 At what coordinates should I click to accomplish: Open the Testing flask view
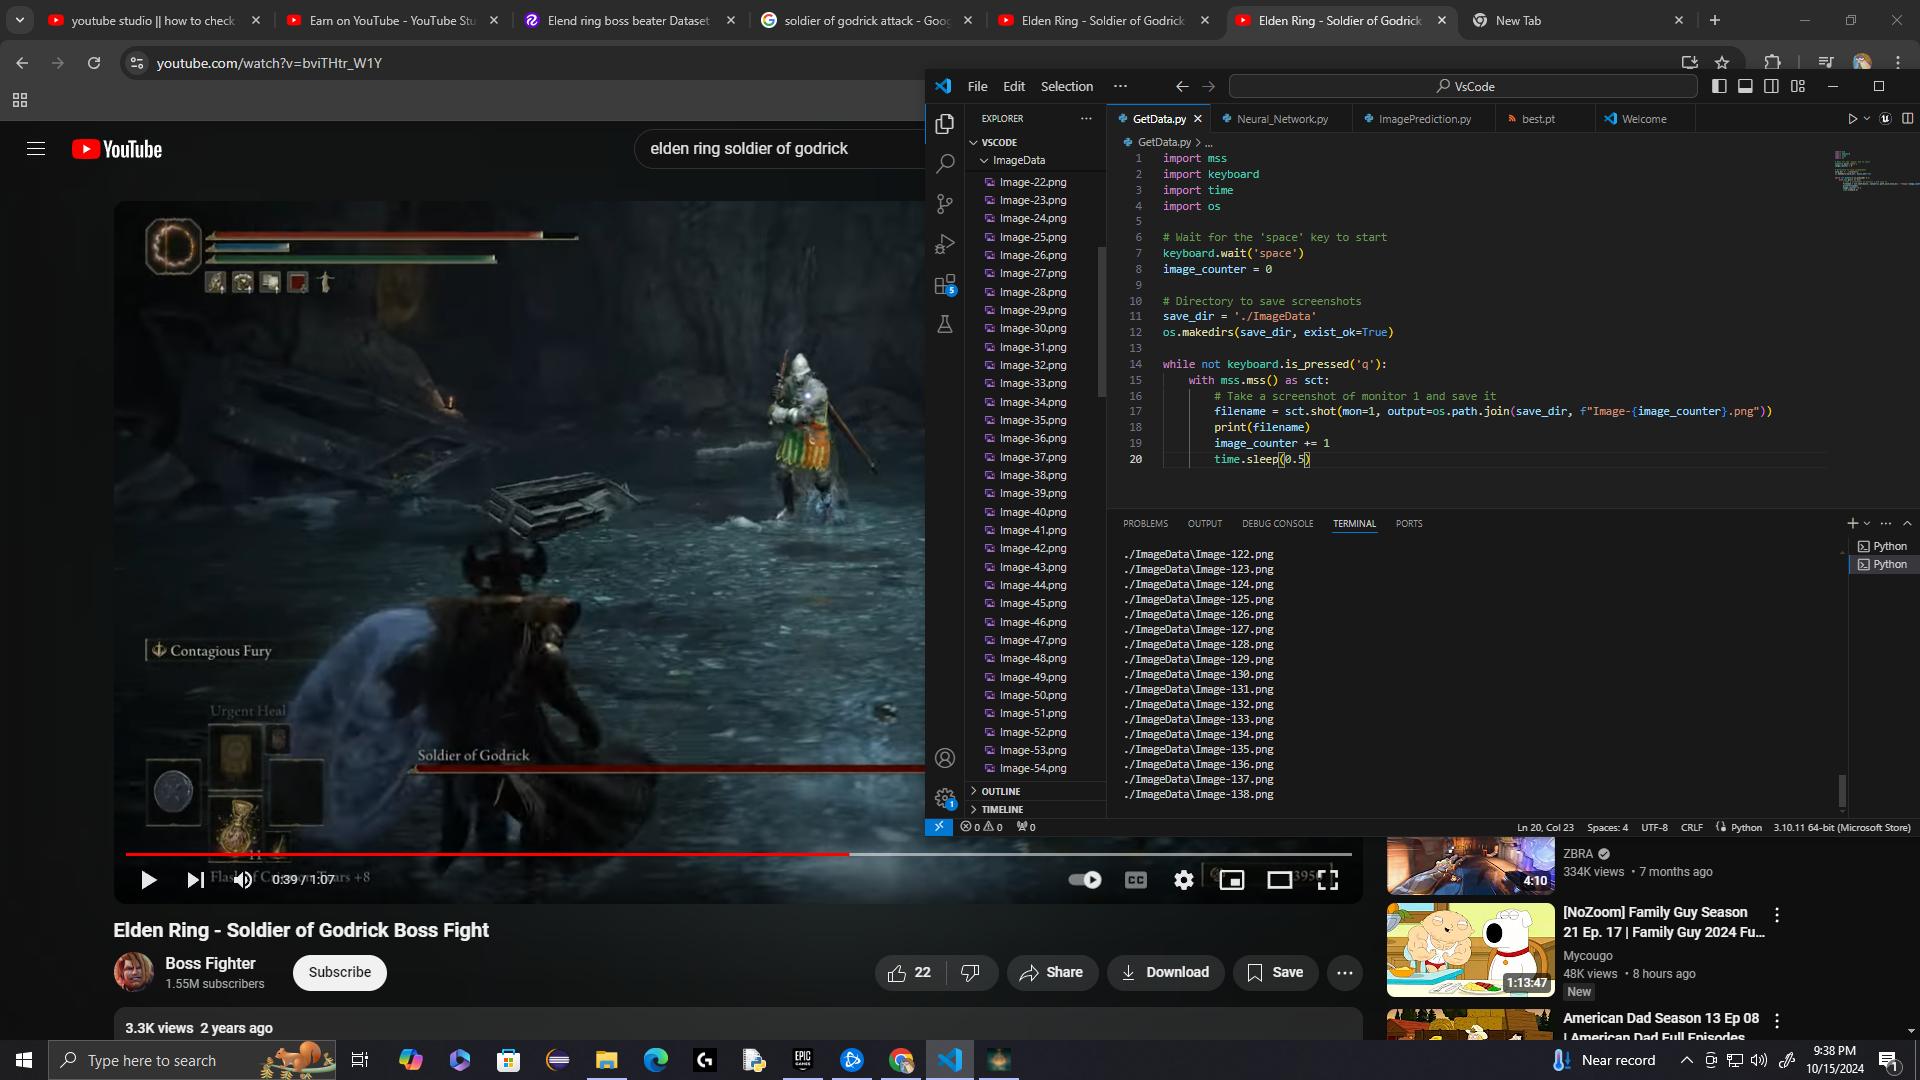coord(945,325)
